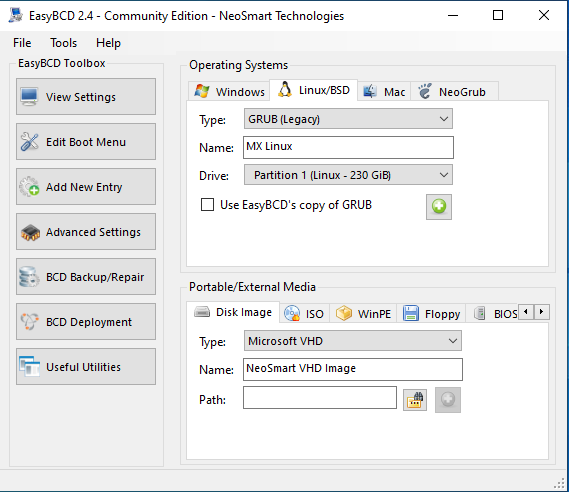Screen dimensions: 569x492
Task: Expand the GRUB (Legacy) type dropdown
Action: click(x=348, y=119)
